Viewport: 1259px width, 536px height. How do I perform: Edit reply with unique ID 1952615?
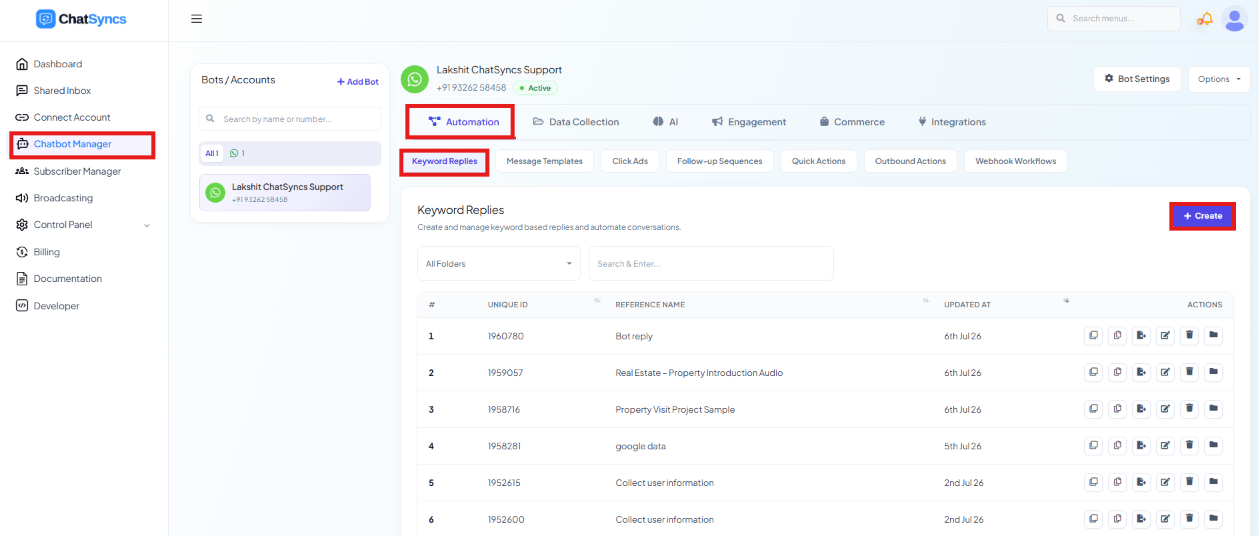click(1165, 482)
